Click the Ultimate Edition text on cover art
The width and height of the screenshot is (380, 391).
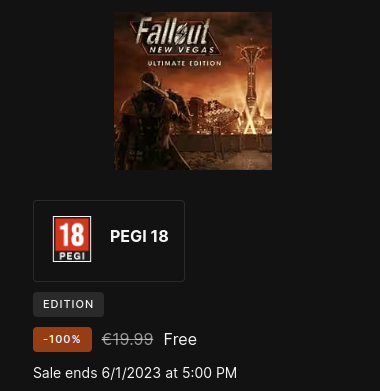click(184, 63)
